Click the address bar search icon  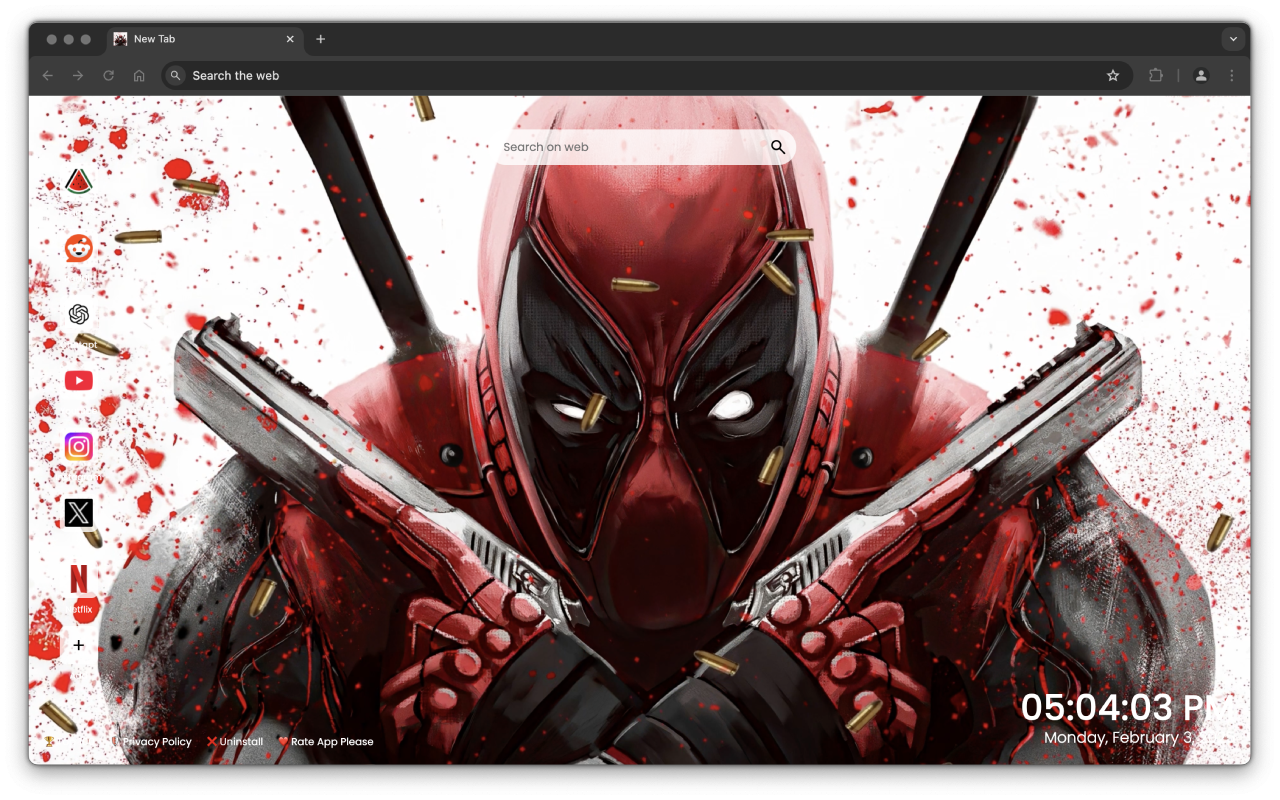coord(176,75)
